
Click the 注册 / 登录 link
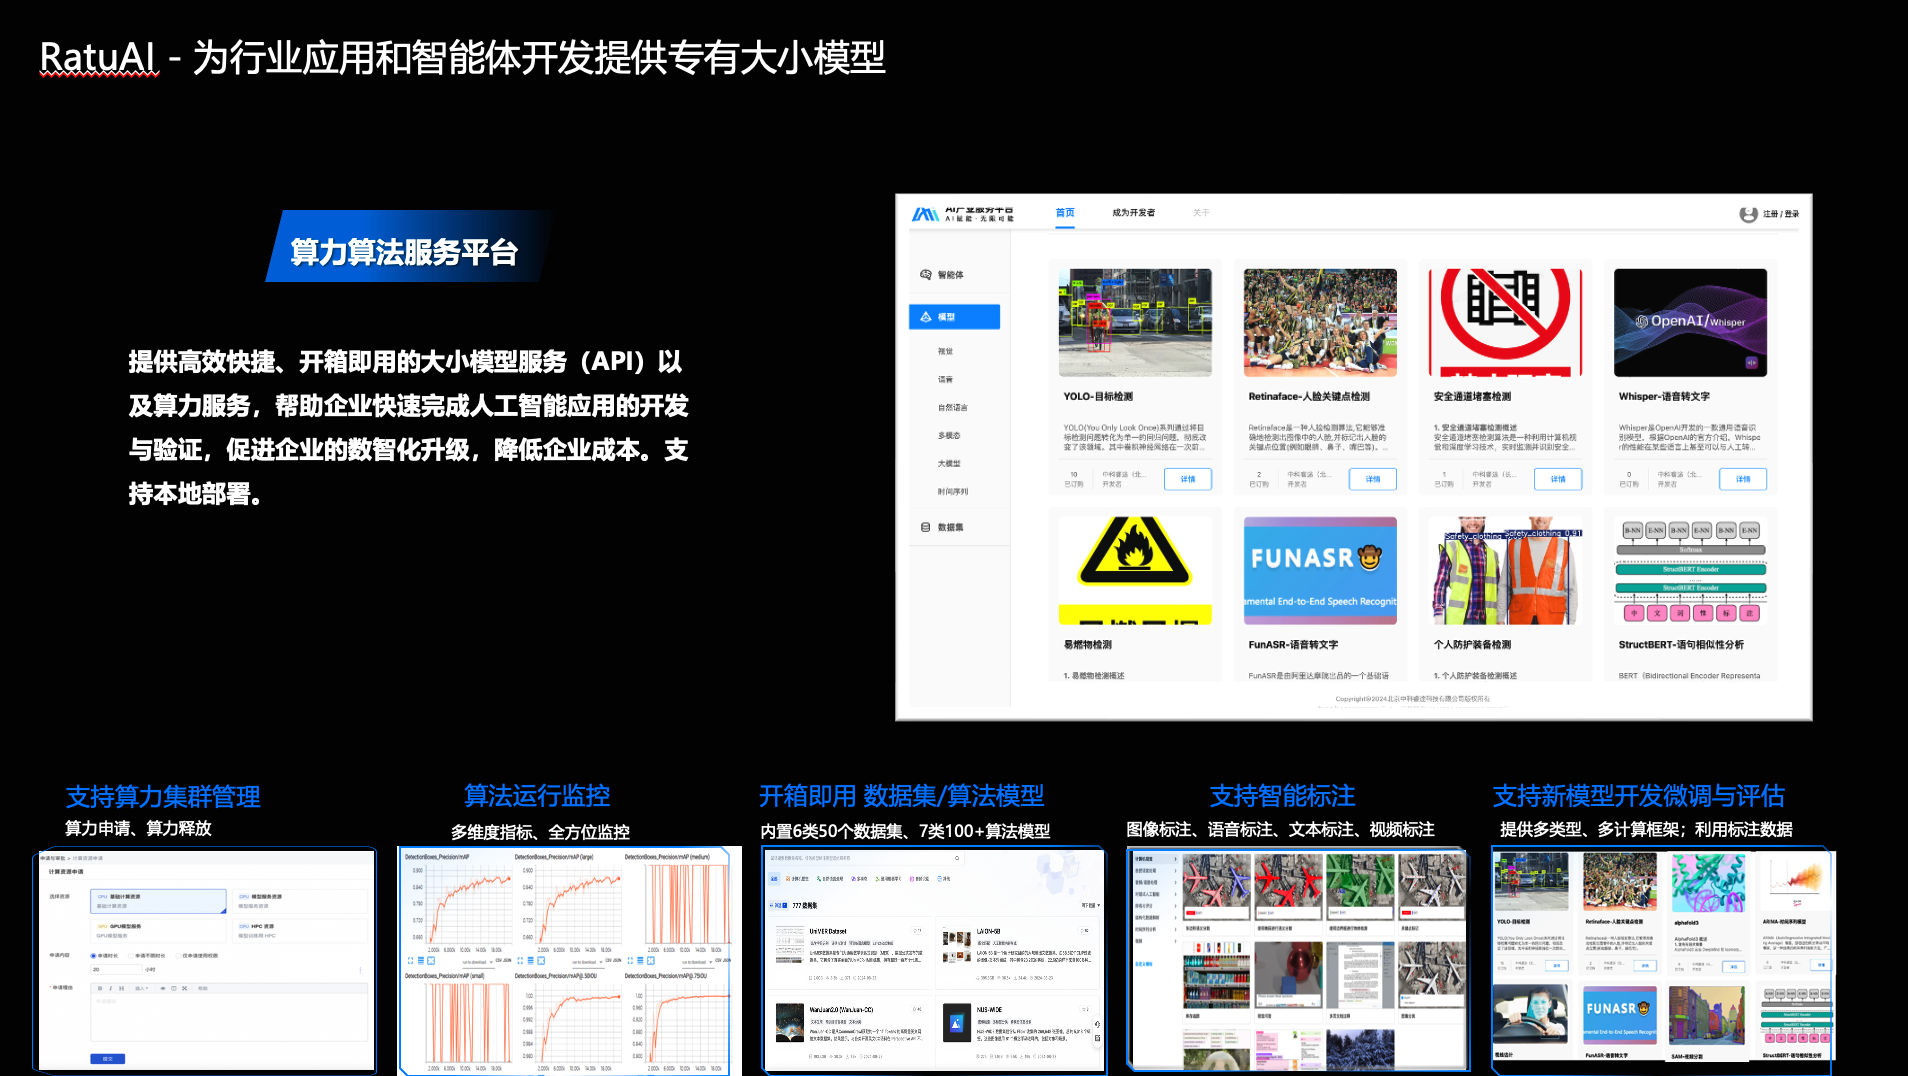(x=1780, y=214)
